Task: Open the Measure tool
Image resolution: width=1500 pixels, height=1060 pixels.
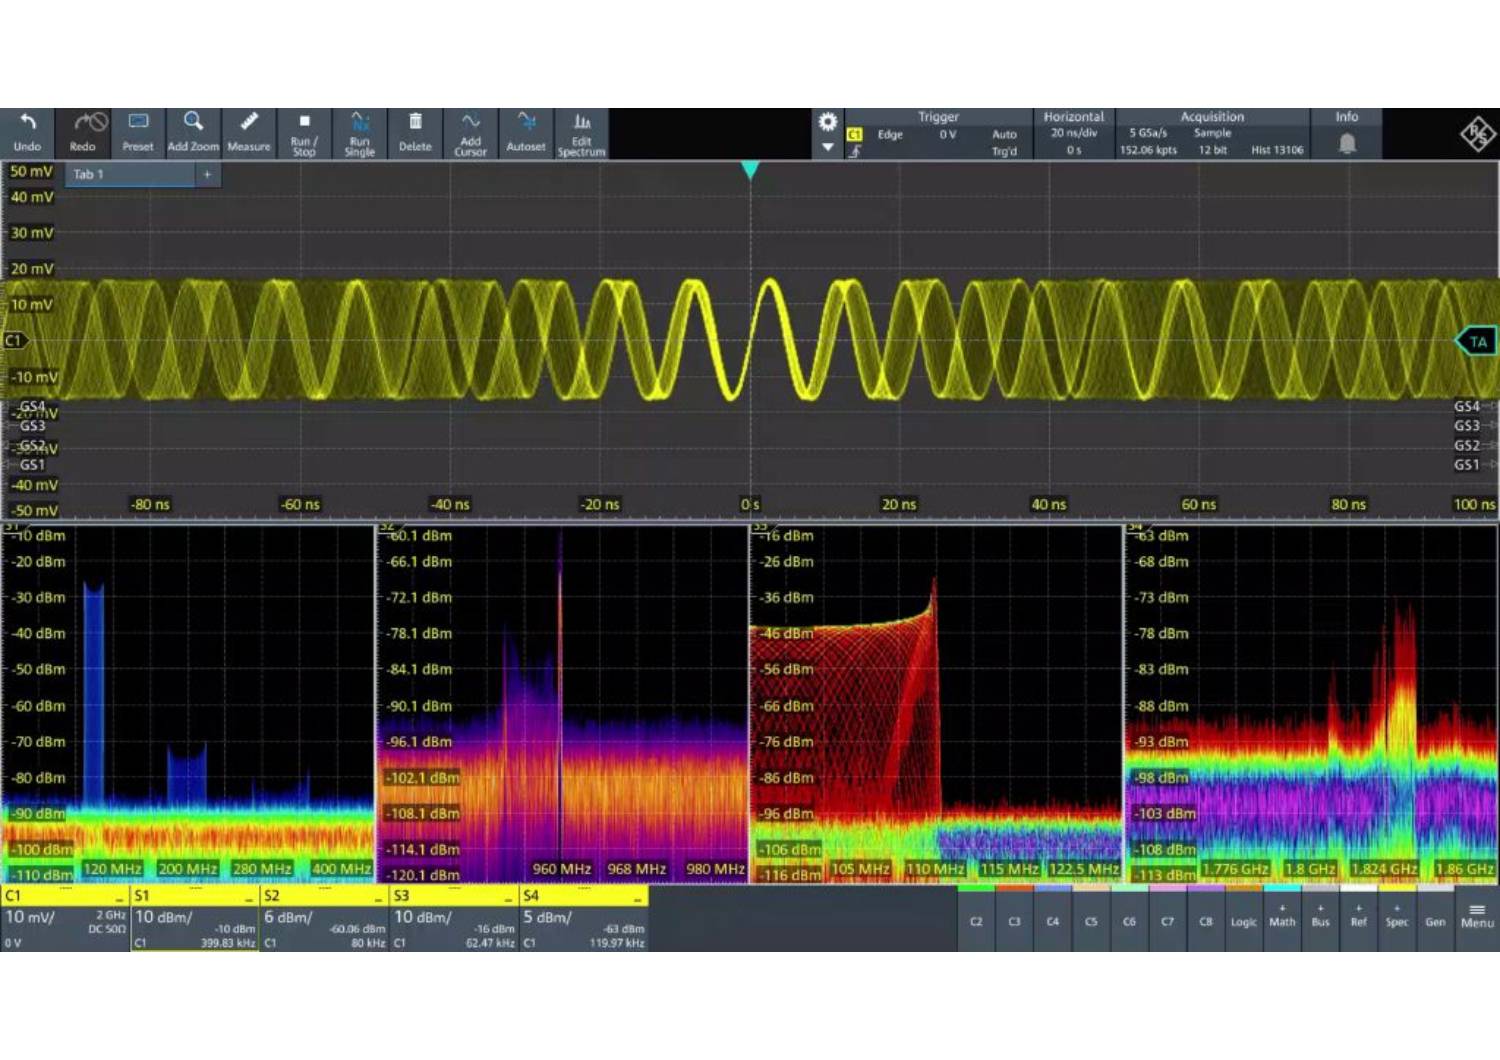Action: point(248,133)
